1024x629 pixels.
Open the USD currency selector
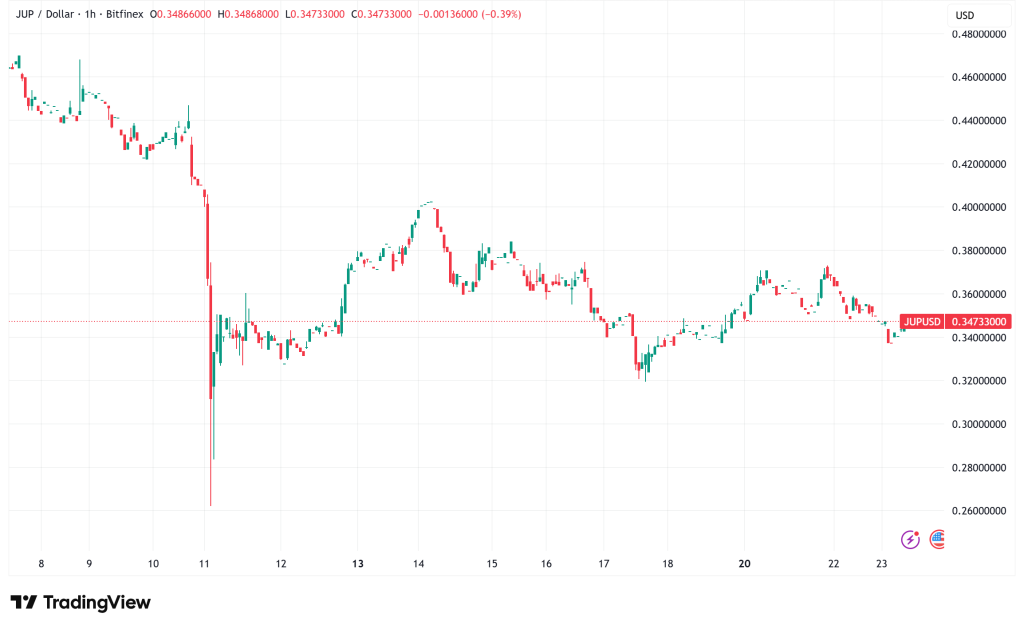point(965,15)
